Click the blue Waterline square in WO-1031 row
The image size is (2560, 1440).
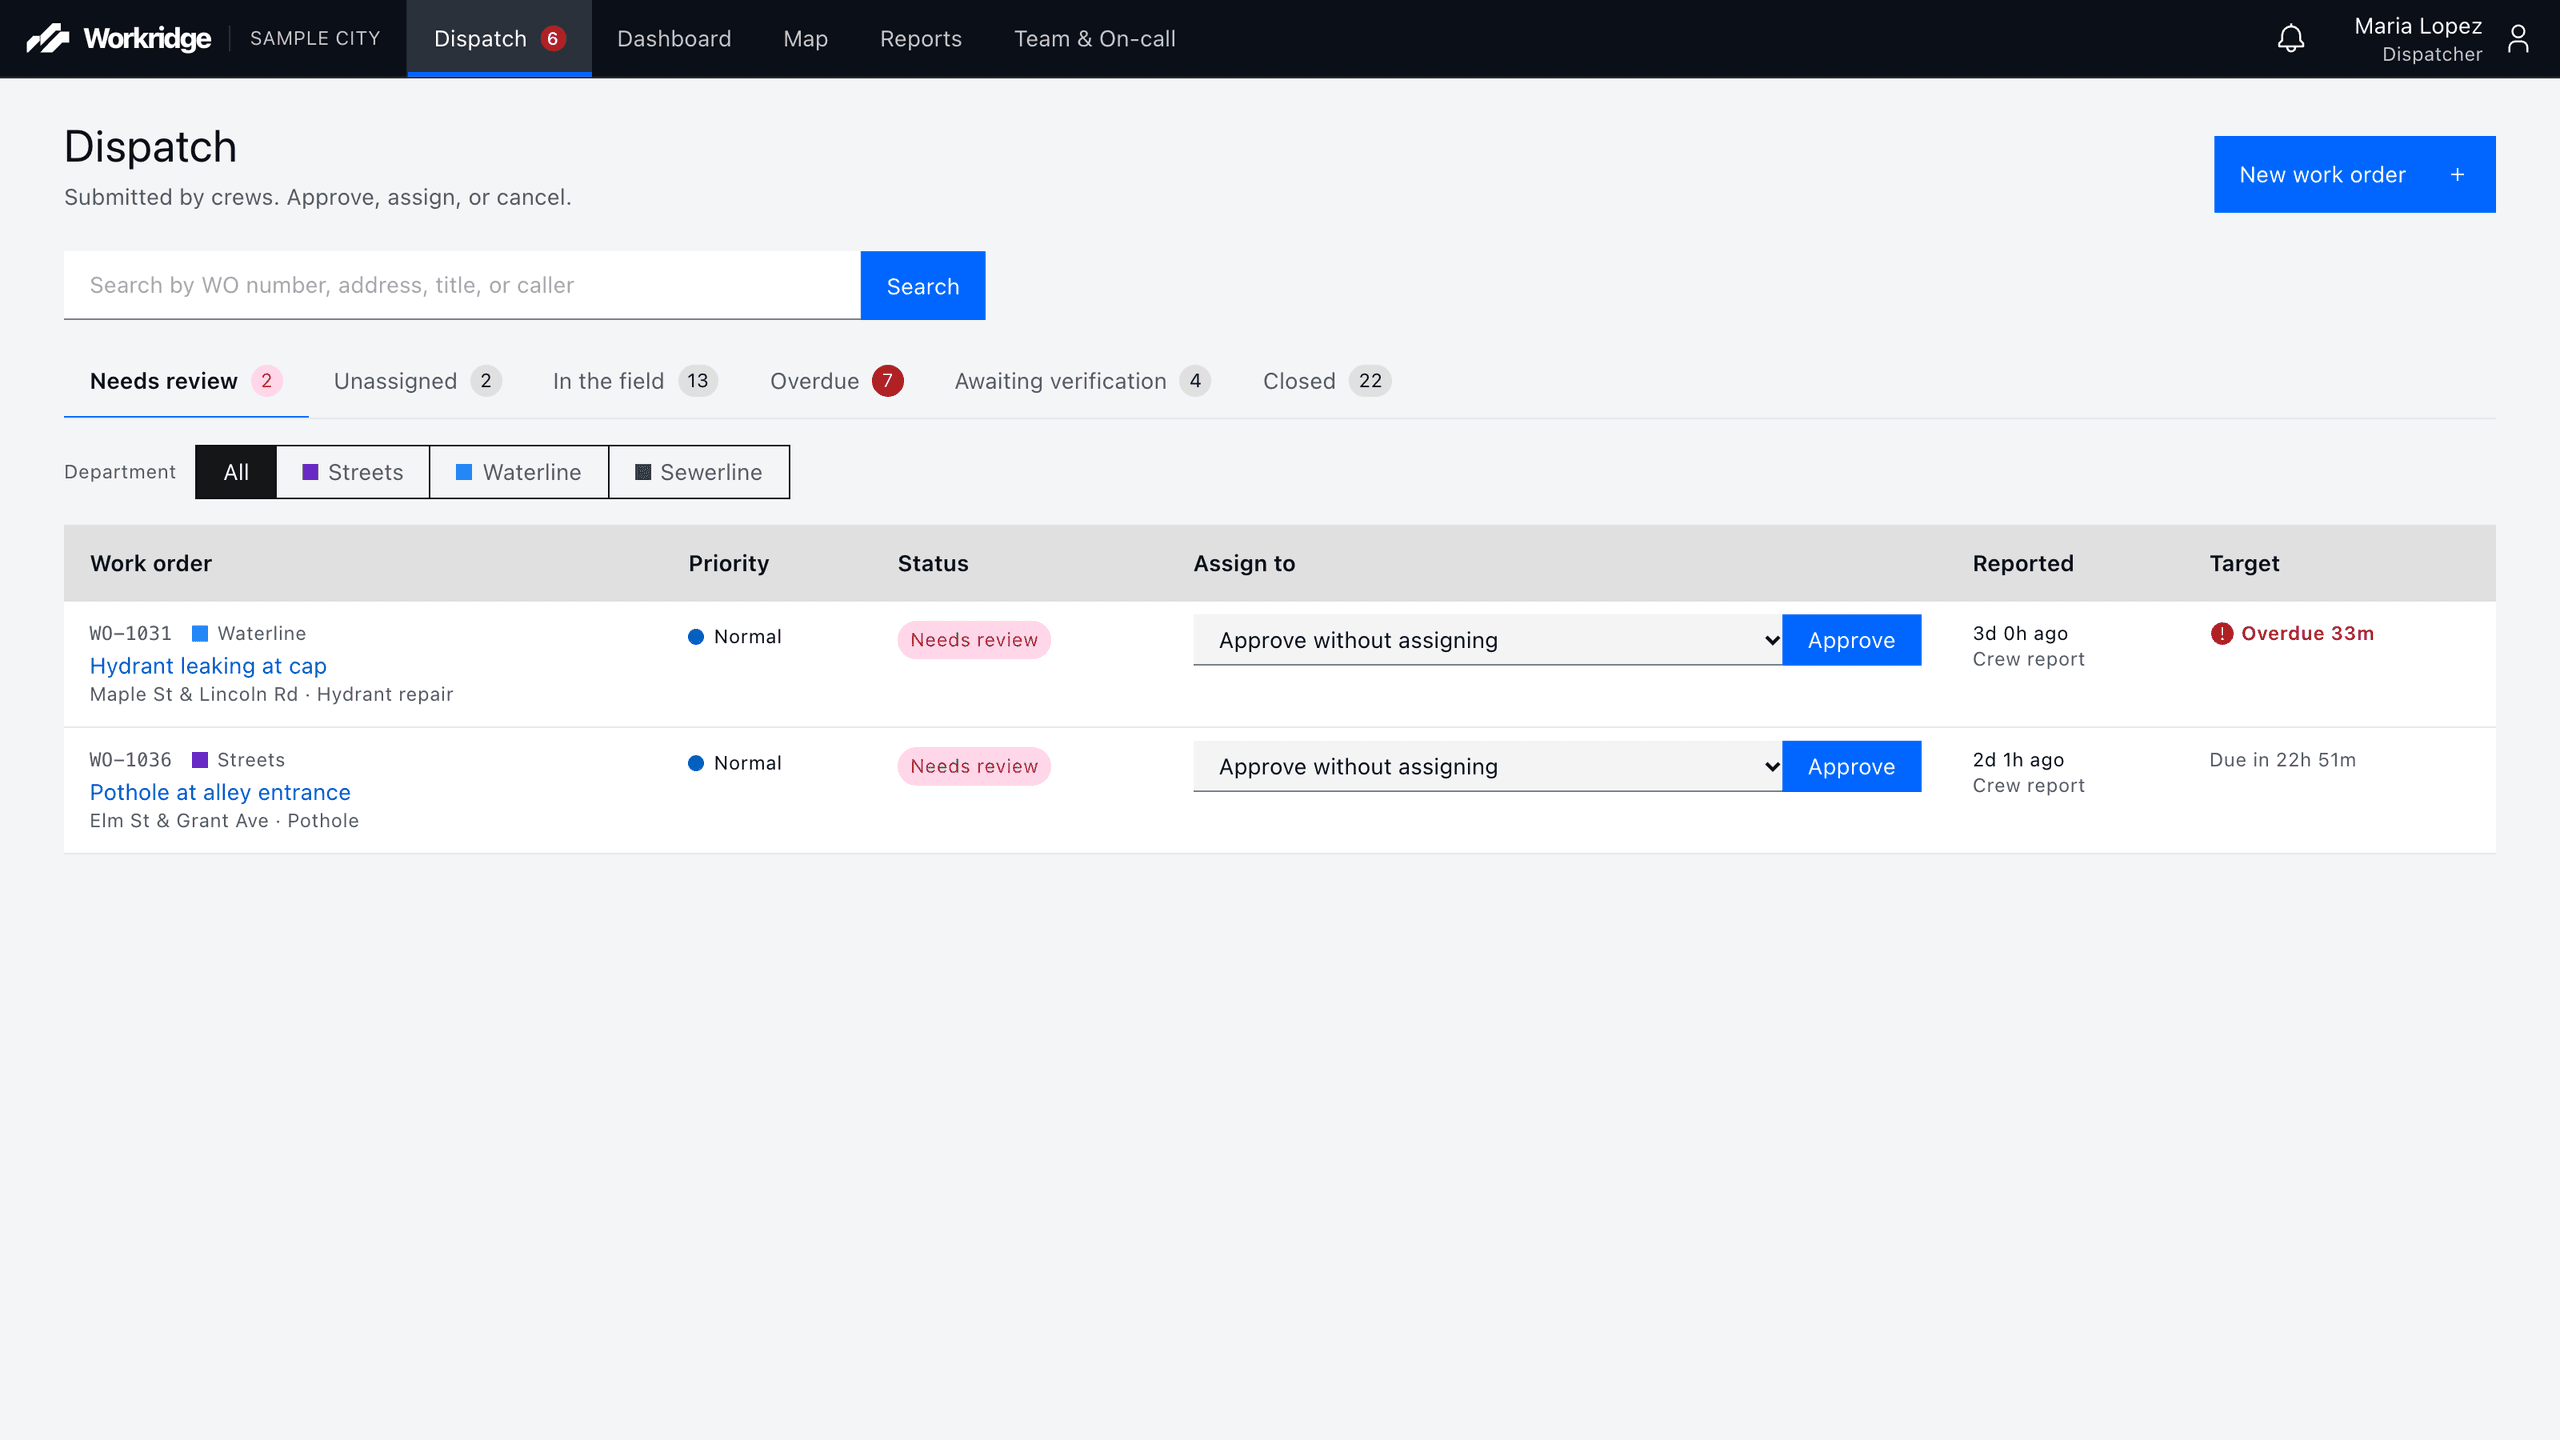click(200, 633)
